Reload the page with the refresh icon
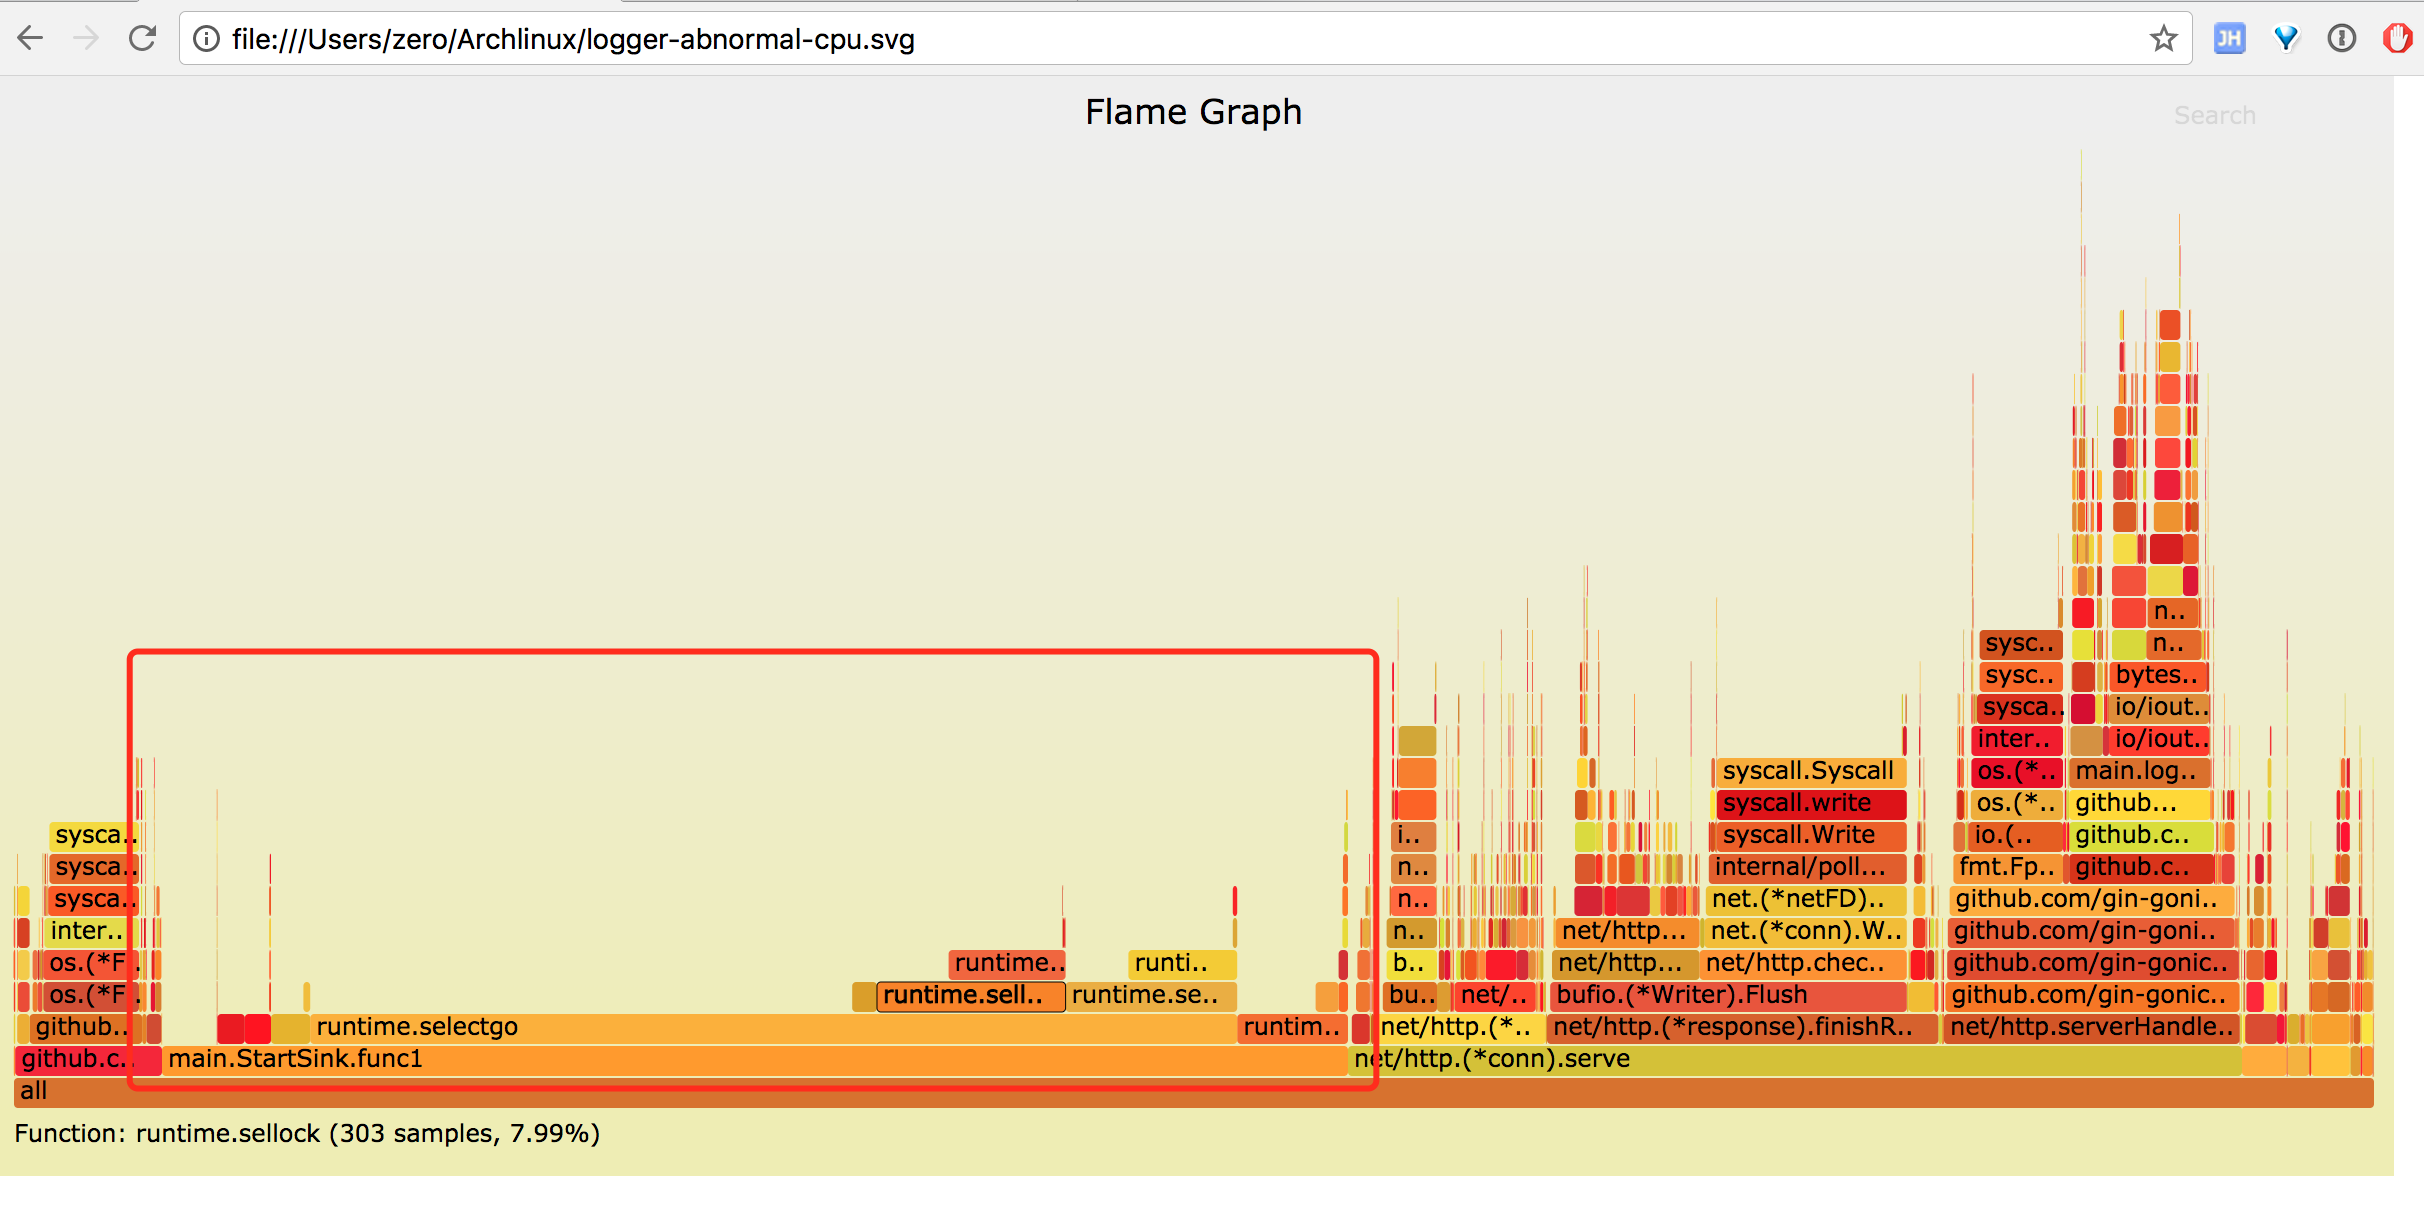The height and width of the screenshot is (1226, 2424). 143,39
